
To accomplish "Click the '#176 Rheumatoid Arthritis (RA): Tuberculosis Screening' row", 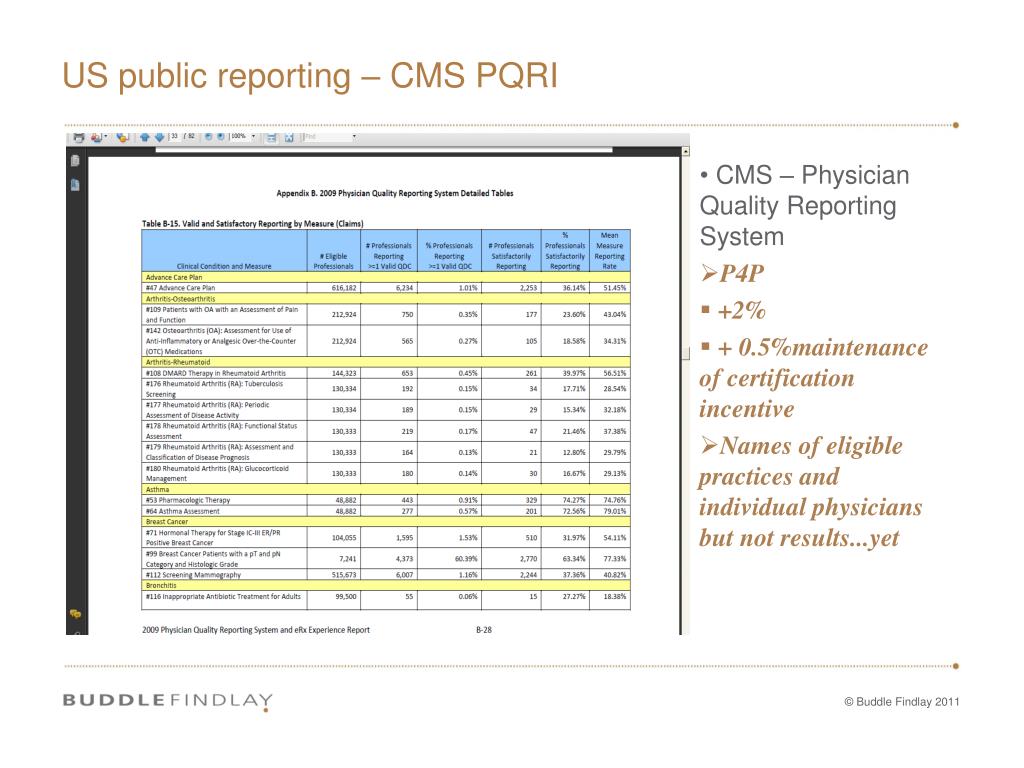I will click(x=386, y=389).
